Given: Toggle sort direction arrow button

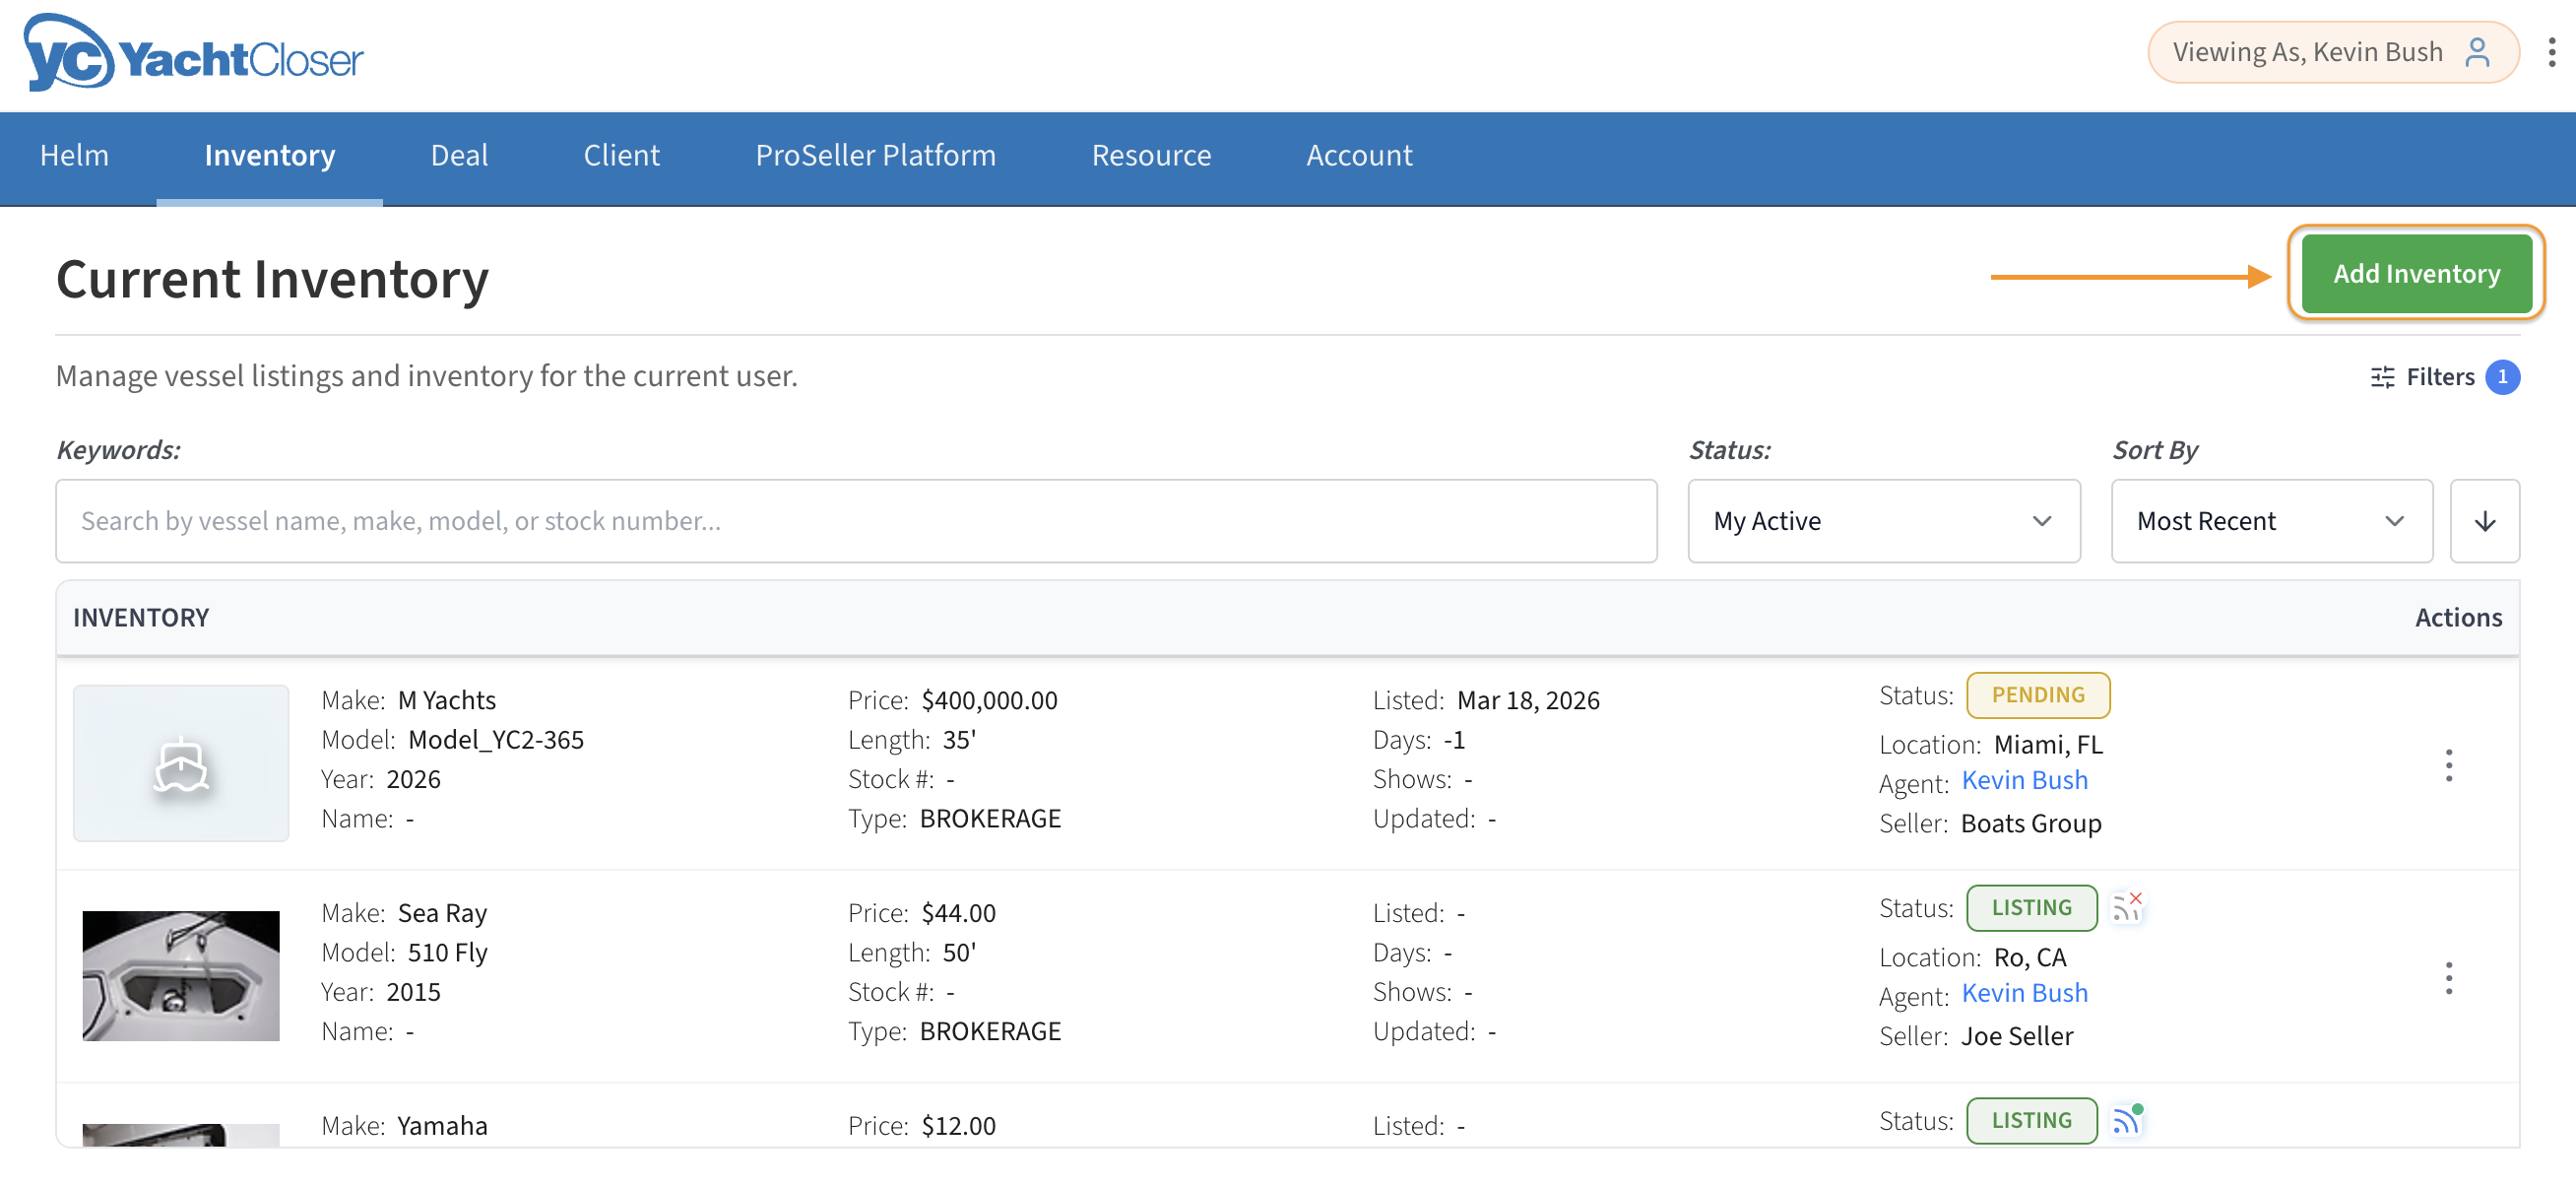Looking at the screenshot, I should (x=2484, y=521).
